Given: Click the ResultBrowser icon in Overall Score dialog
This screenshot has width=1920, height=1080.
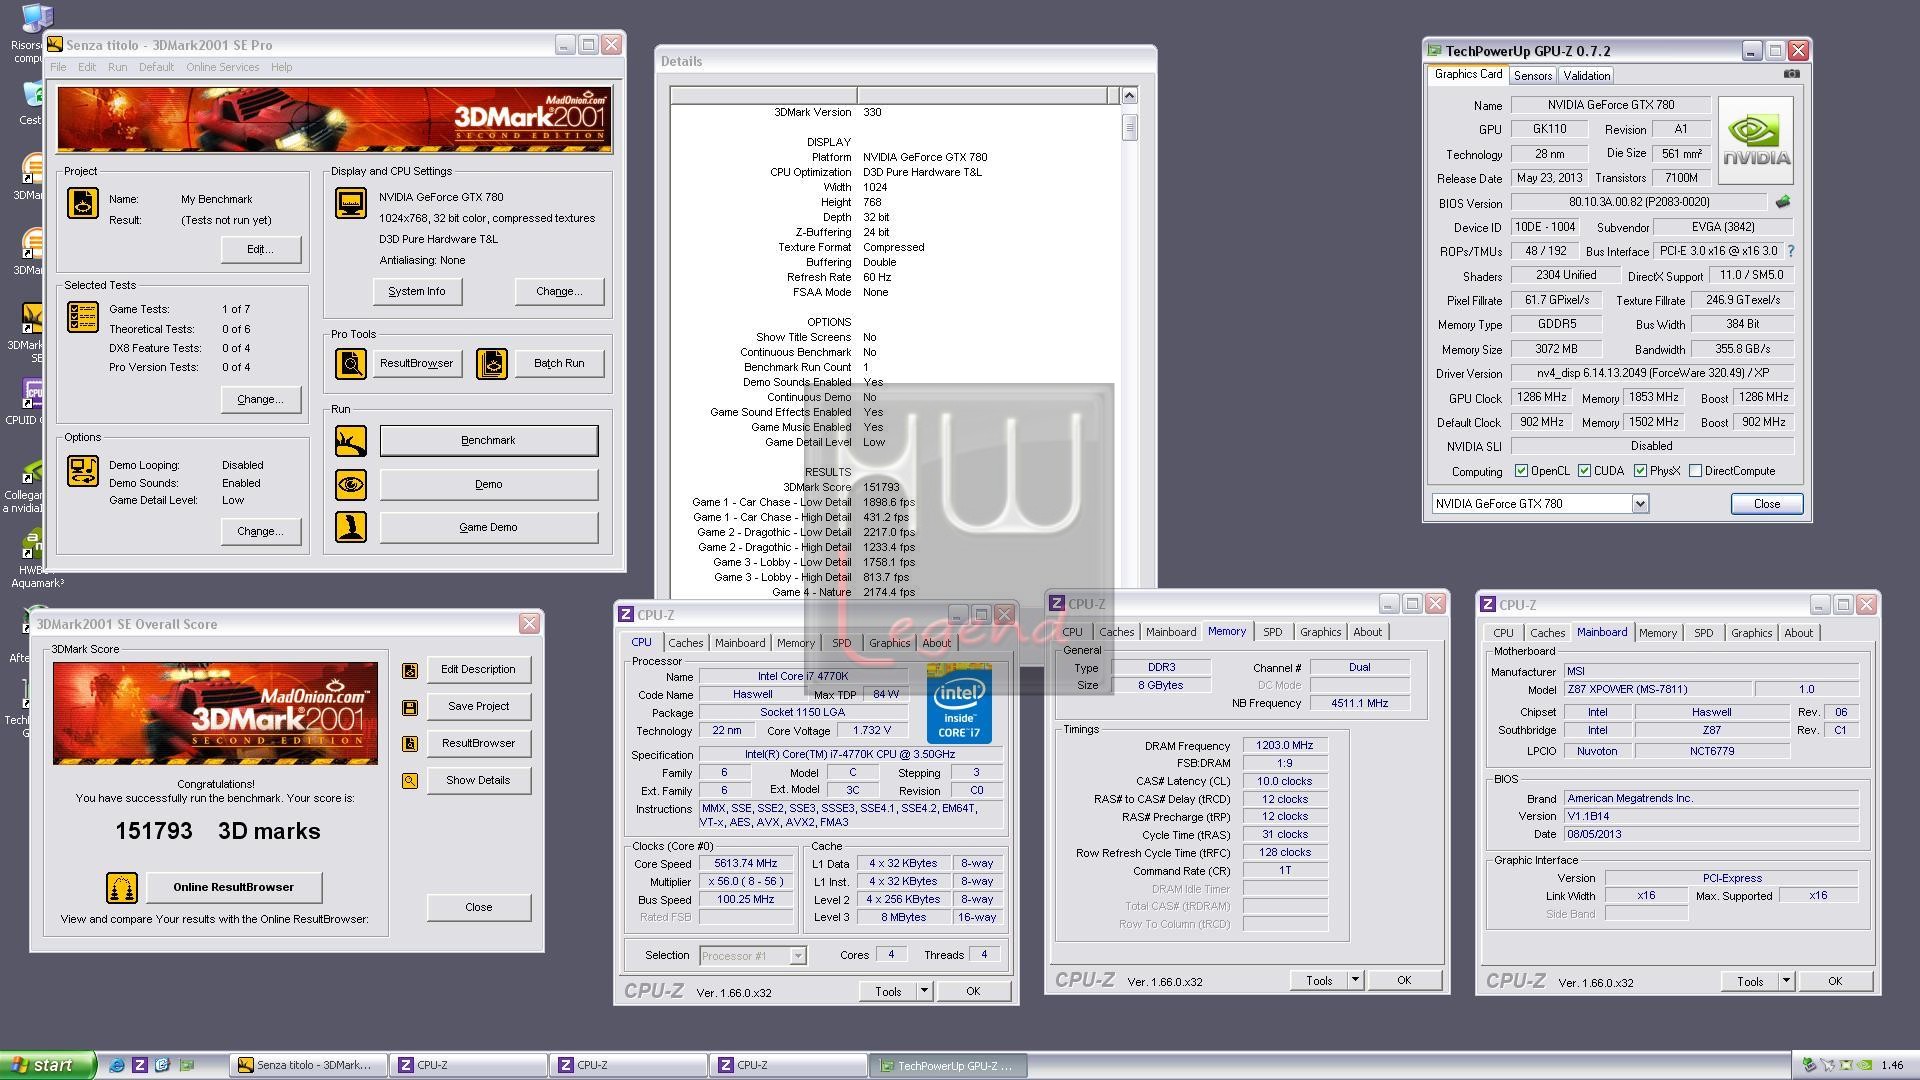Looking at the screenshot, I should [x=410, y=744].
